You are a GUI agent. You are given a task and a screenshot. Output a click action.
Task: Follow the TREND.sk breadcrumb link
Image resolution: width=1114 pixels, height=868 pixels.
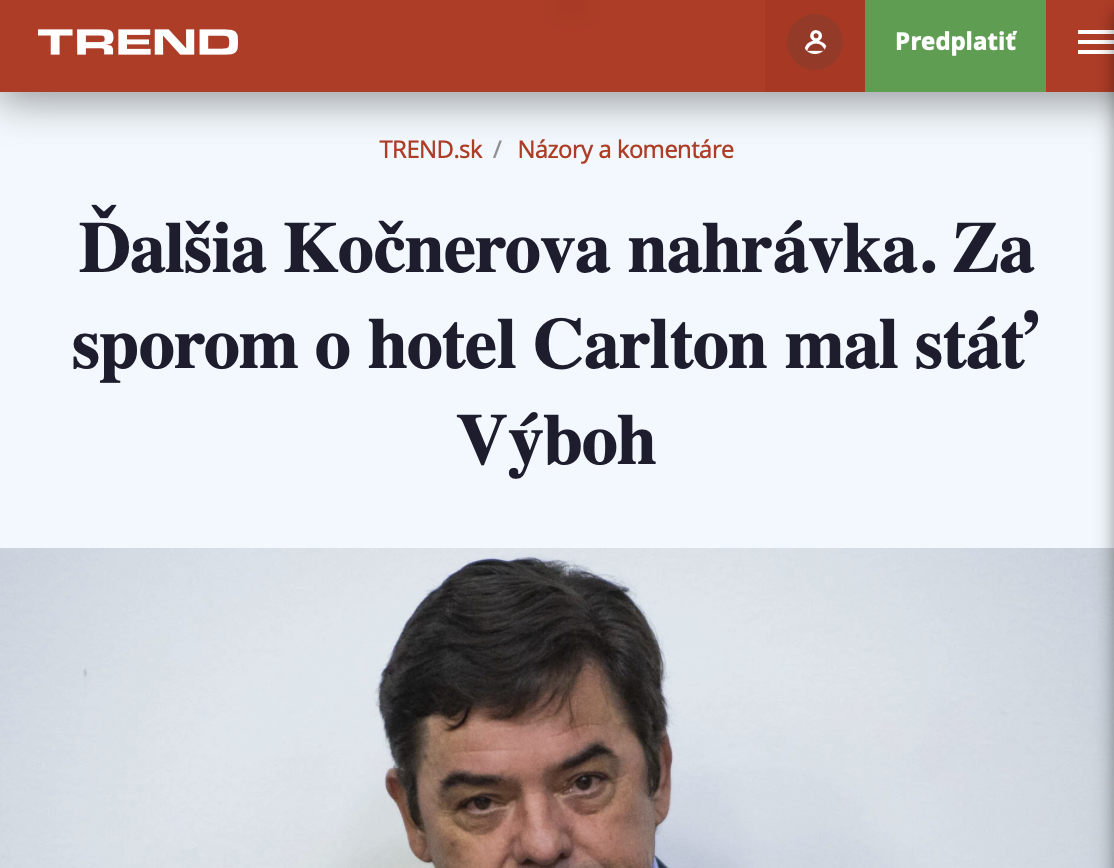[x=431, y=150]
